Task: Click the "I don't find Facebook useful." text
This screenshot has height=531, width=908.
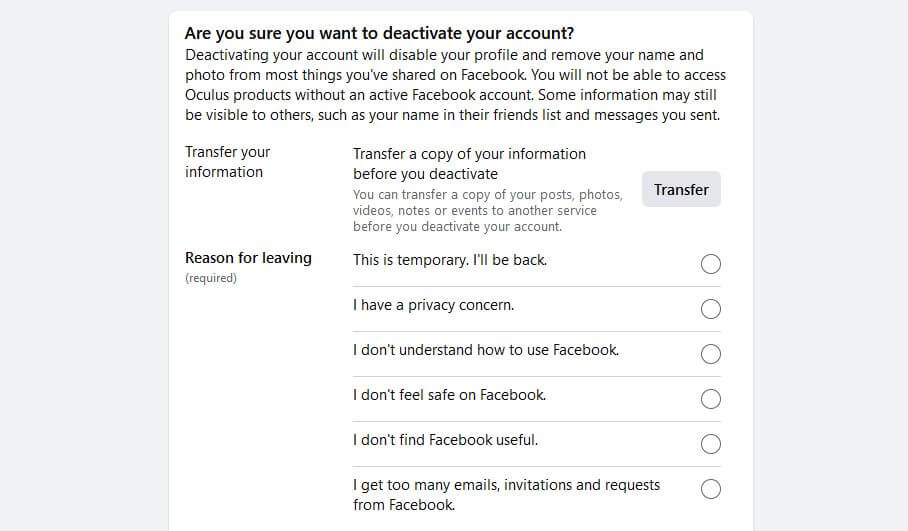Action: coord(445,440)
